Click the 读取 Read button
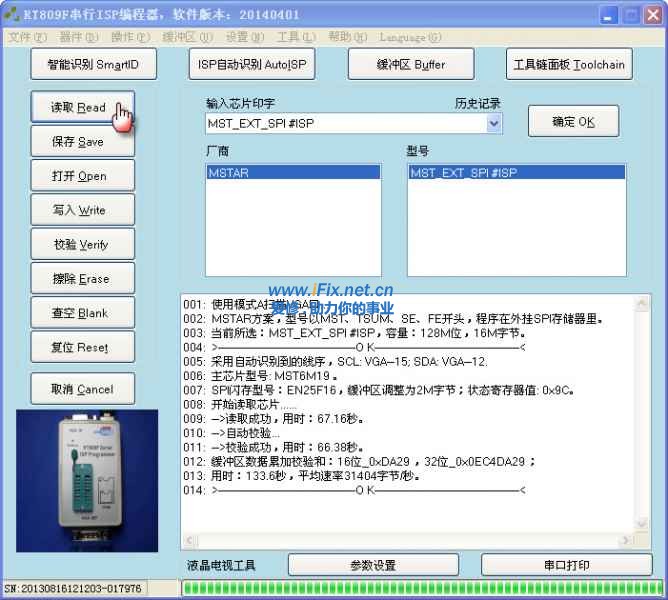 click(79, 108)
